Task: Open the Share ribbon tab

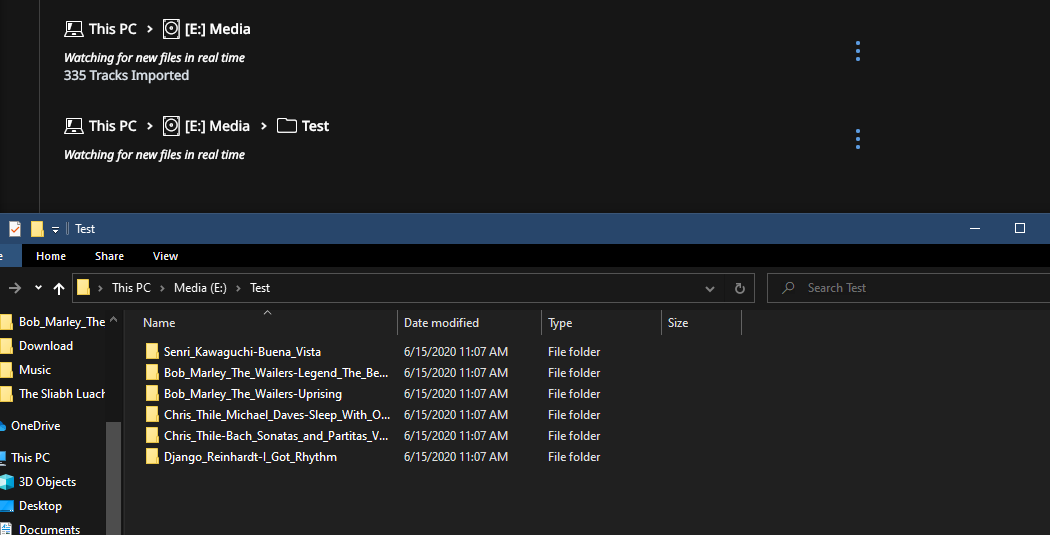Action: click(109, 256)
